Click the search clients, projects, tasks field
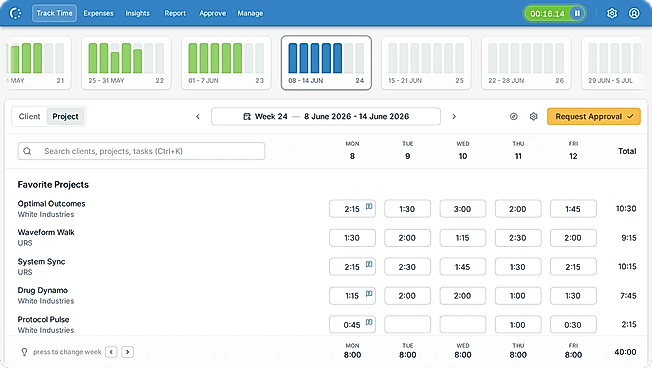 point(141,151)
